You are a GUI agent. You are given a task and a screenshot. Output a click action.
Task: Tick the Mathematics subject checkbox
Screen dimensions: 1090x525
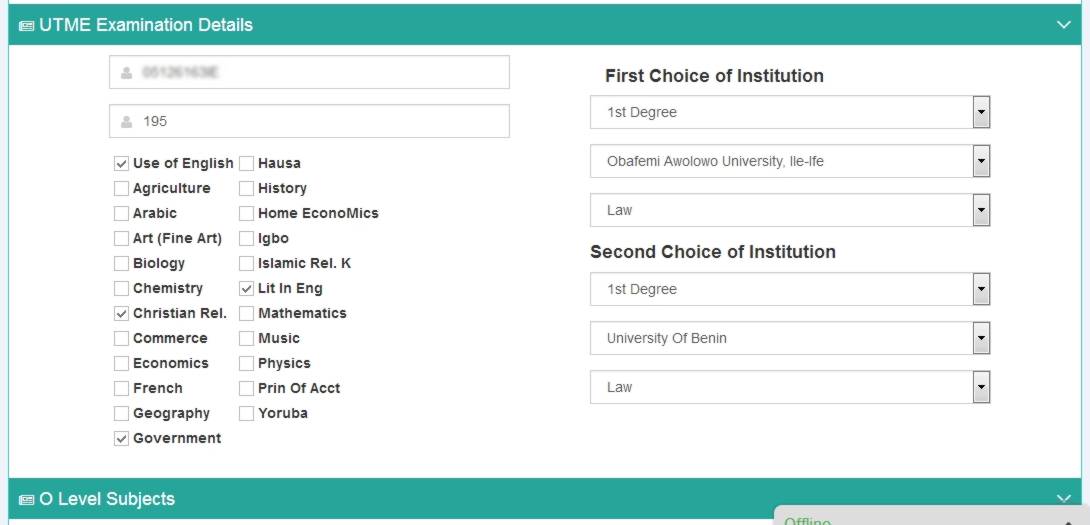coord(247,314)
